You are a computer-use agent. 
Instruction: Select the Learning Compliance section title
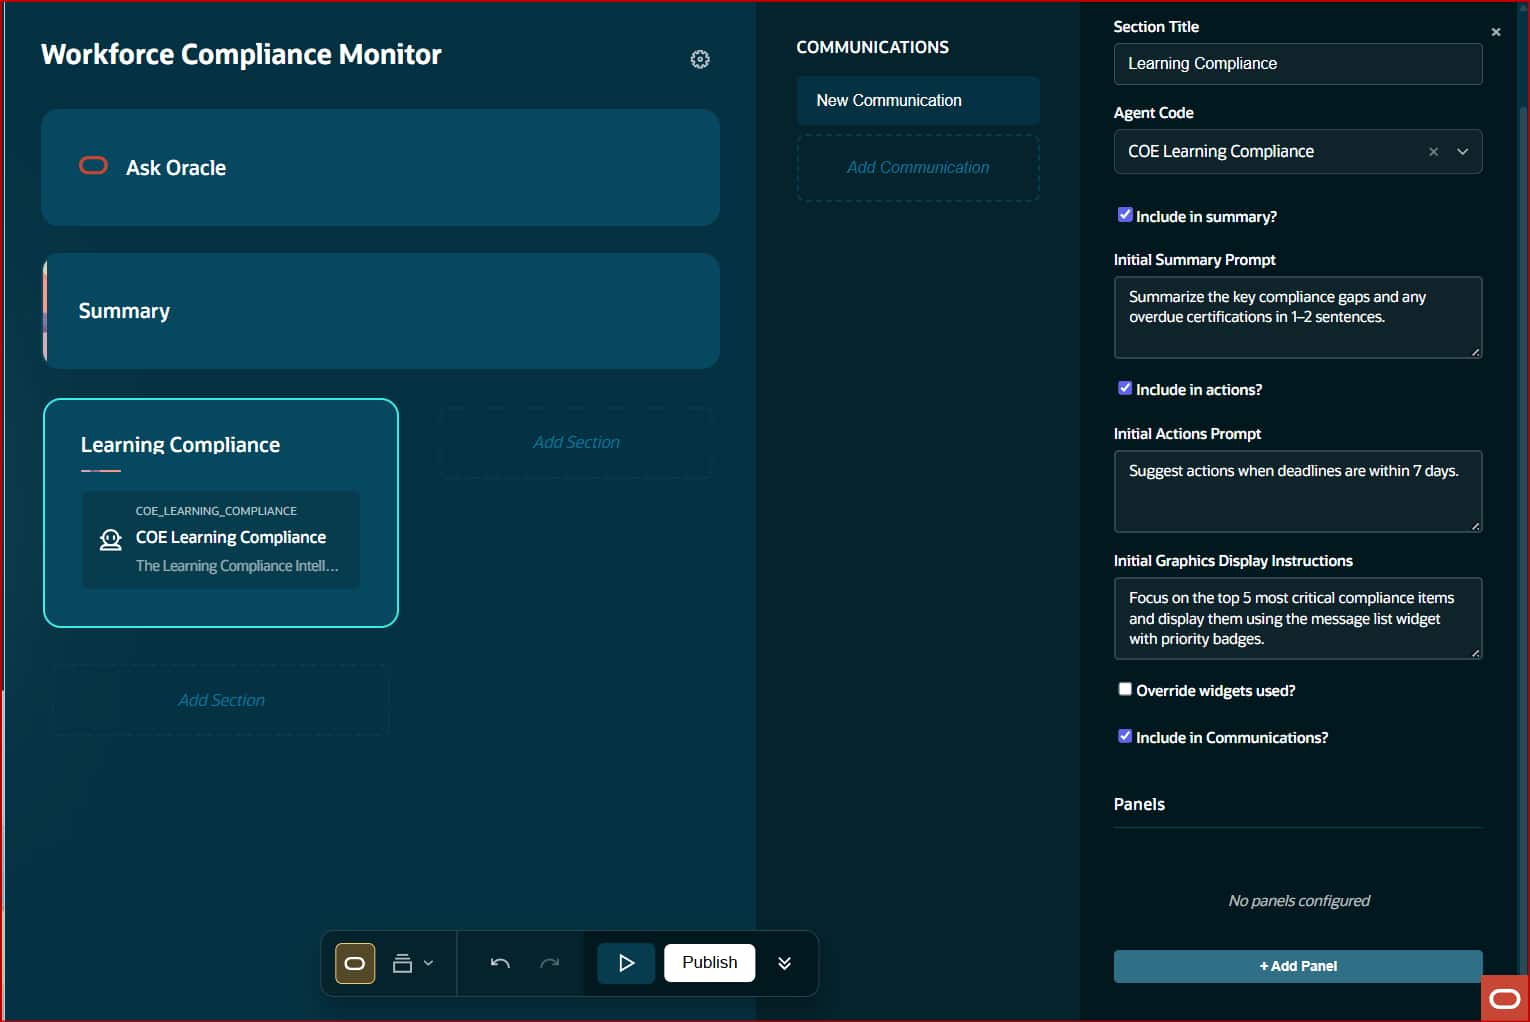click(180, 445)
